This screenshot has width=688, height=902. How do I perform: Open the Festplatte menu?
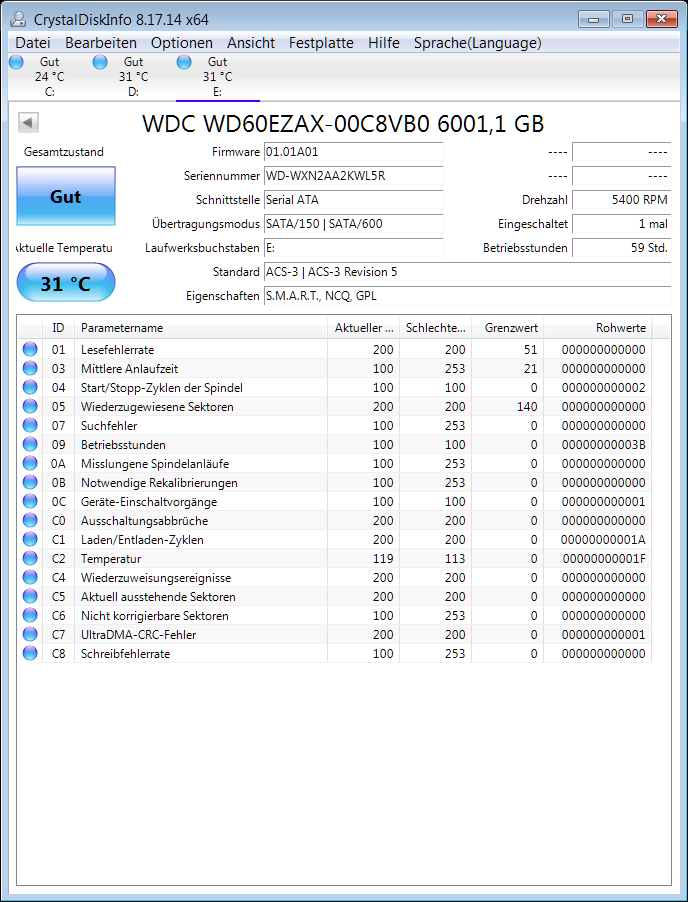tap(321, 43)
